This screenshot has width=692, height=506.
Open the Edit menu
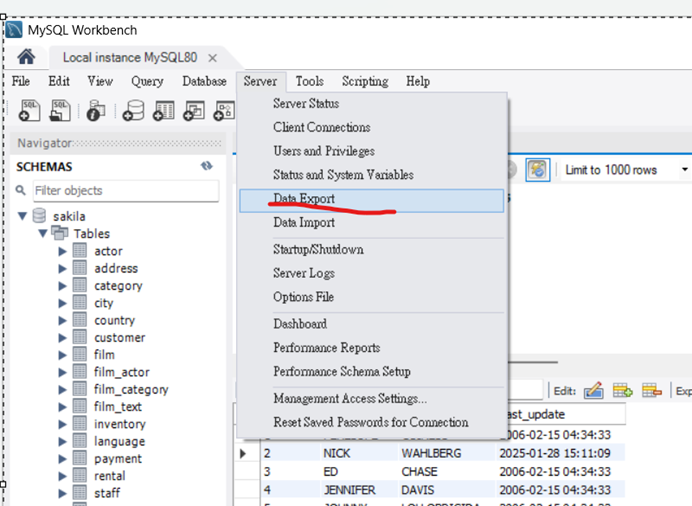pos(59,81)
